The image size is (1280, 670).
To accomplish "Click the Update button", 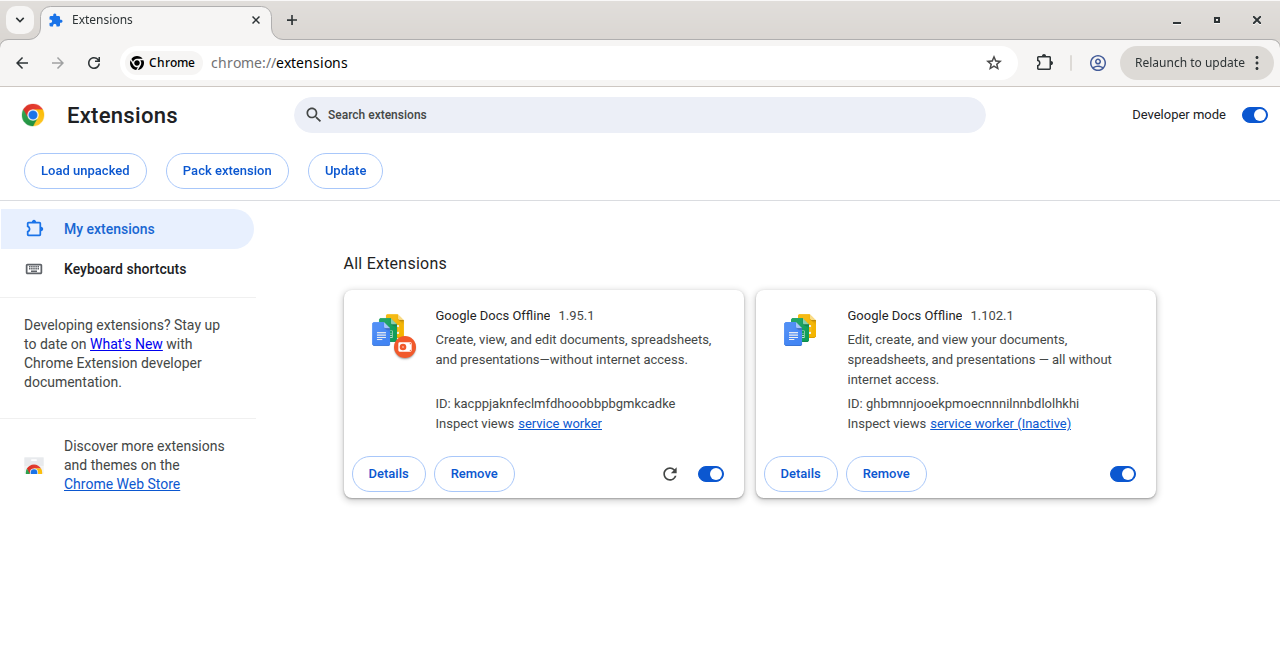I will coord(345,171).
